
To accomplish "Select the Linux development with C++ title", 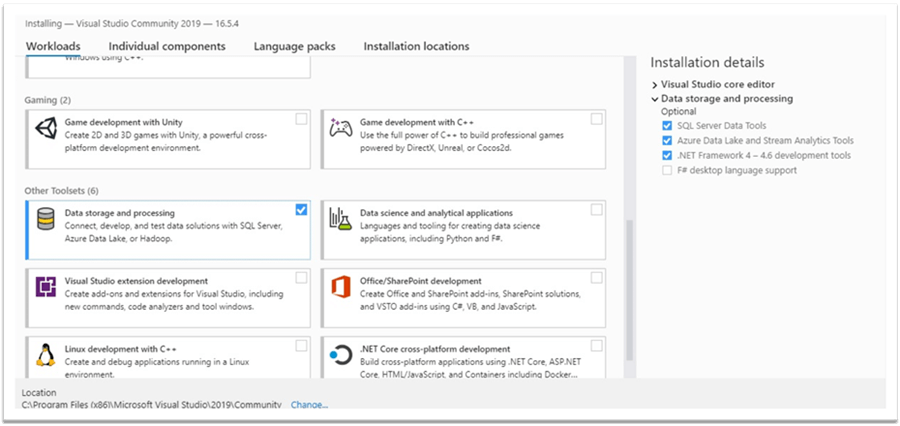I will point(121,348).
